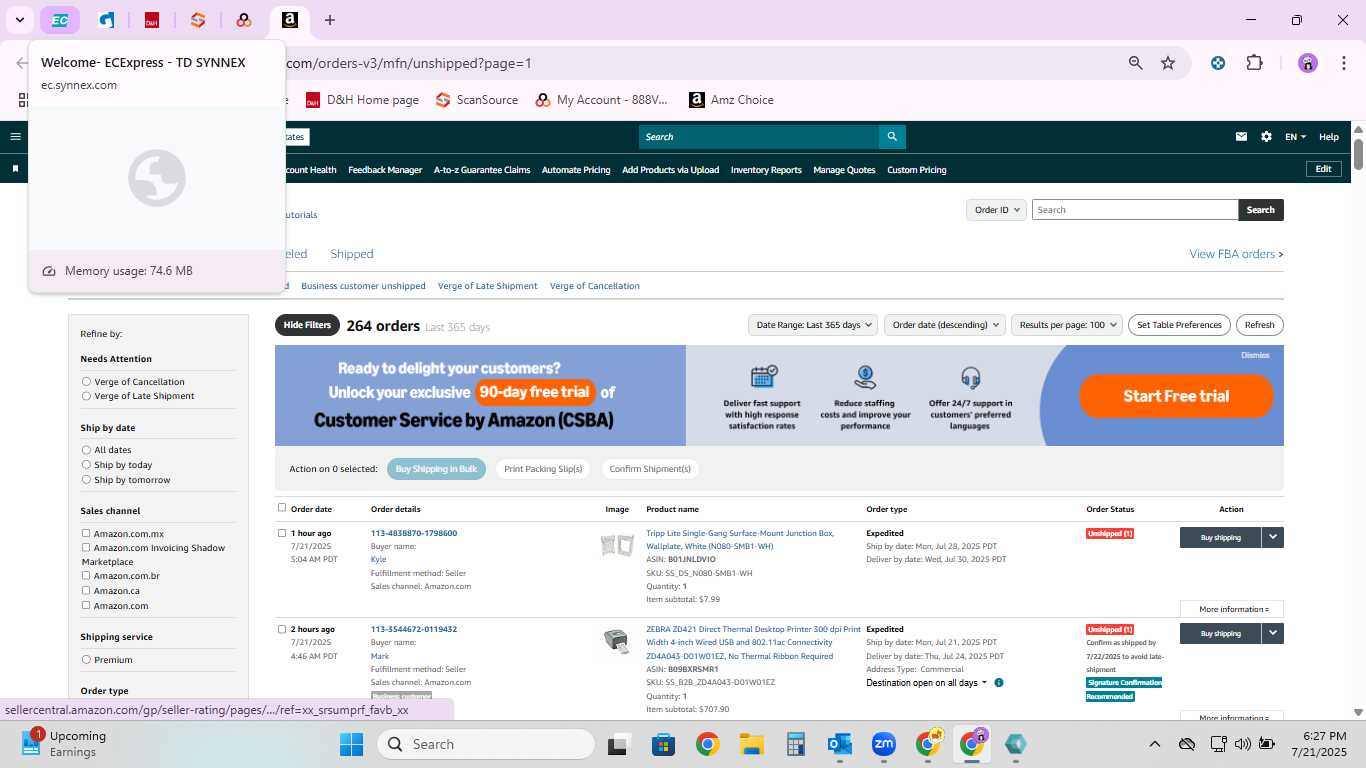Open Manage Quotes menu item
Screen dimensions: 1366x768
845,170
